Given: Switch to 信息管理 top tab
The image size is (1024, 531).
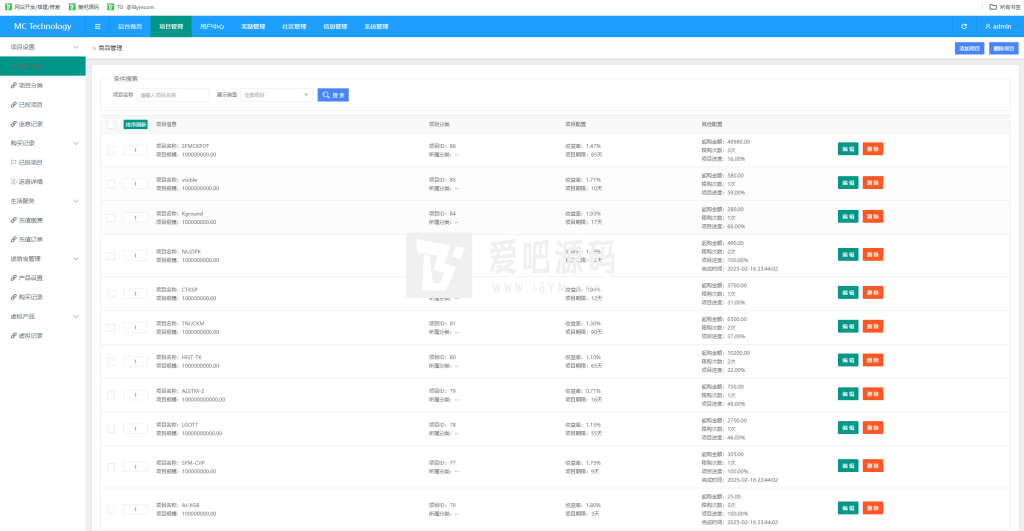Looking at the screenshot, I should point(336,27).
